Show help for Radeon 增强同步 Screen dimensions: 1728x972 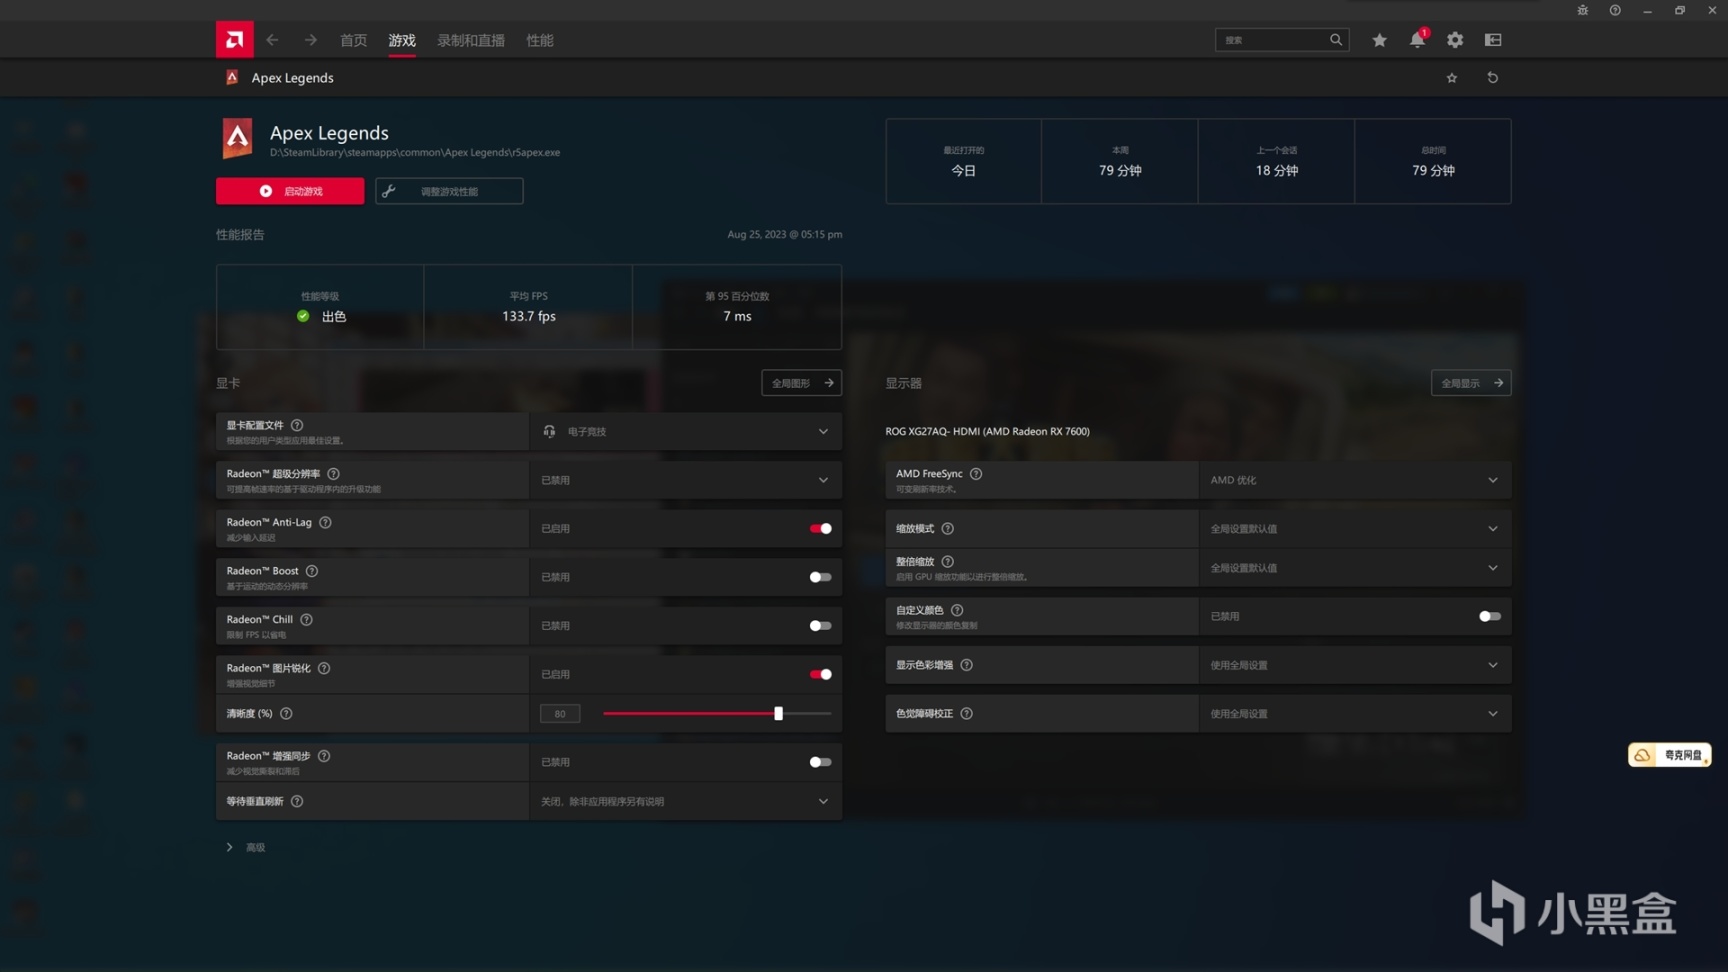pyautogui.click(x=324, y=756)
